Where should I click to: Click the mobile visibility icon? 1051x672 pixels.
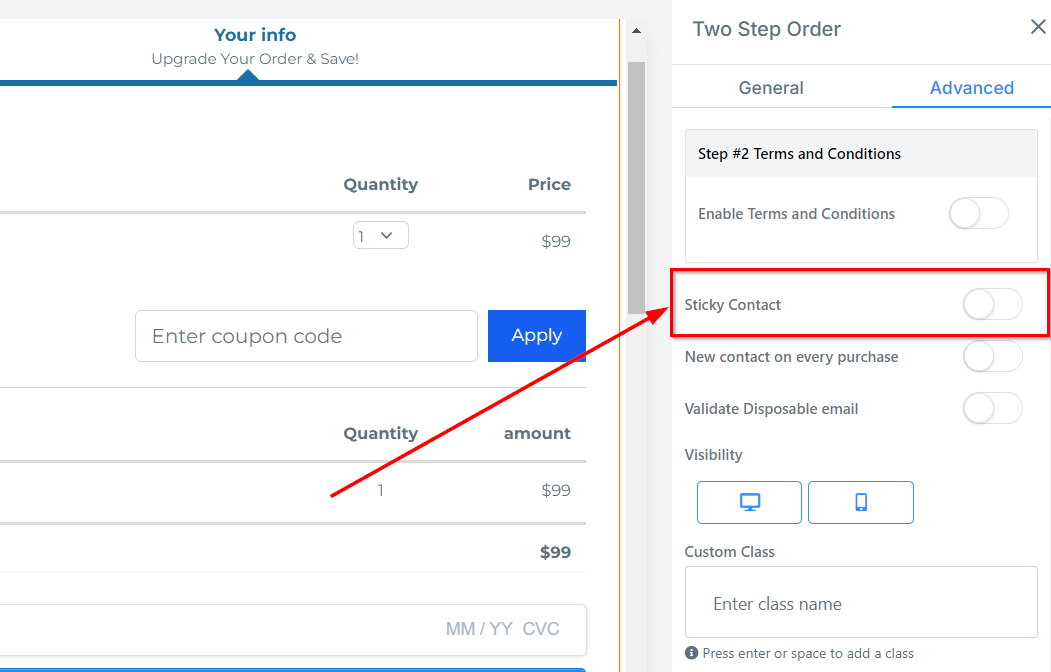[860, 502]
